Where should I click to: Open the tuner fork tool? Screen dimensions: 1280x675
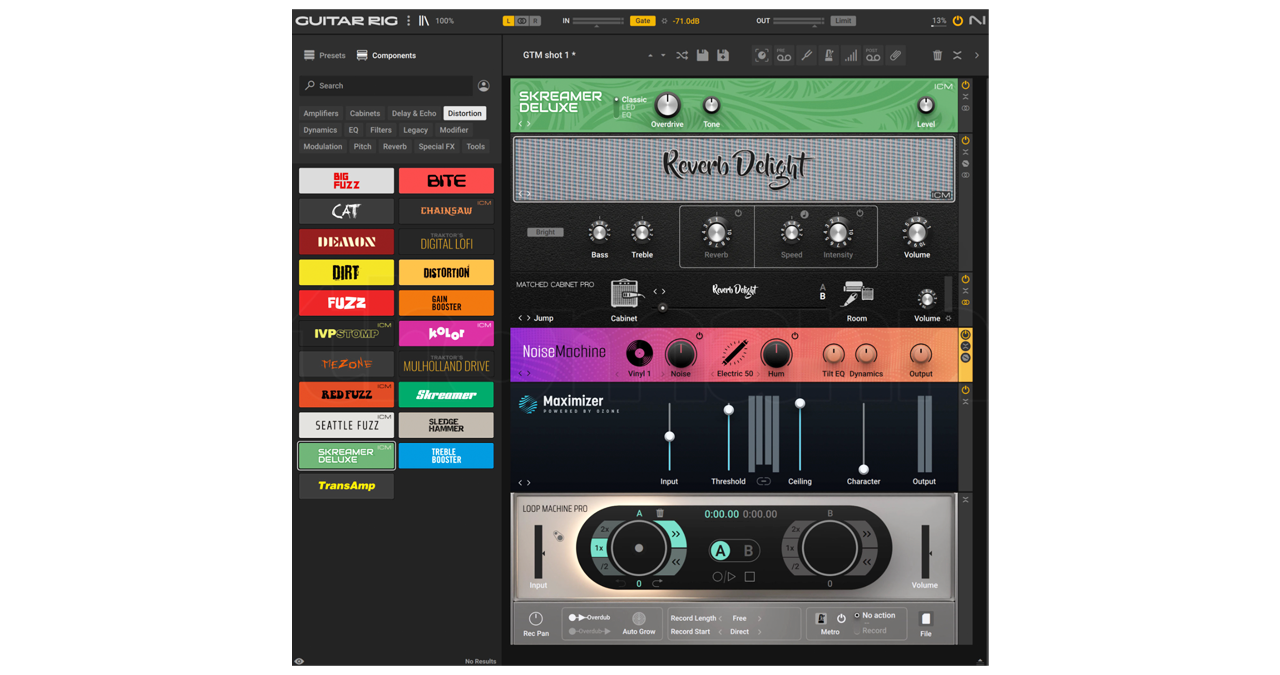click(x=806, y=56)
